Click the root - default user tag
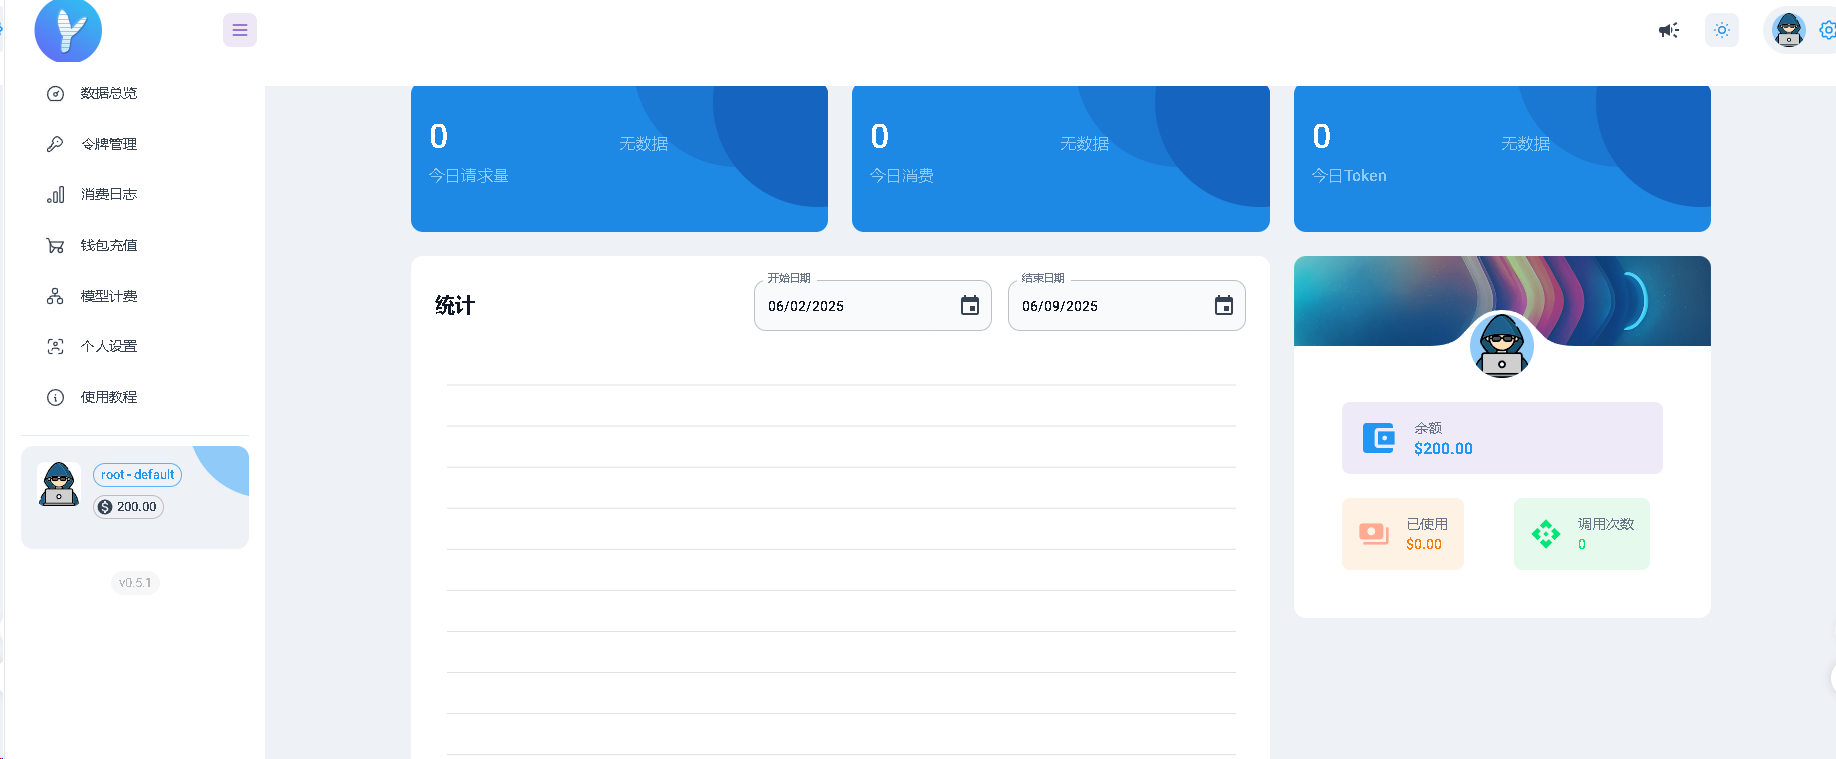The width and height of the screenshot is (1836, 759). point(138,475)
